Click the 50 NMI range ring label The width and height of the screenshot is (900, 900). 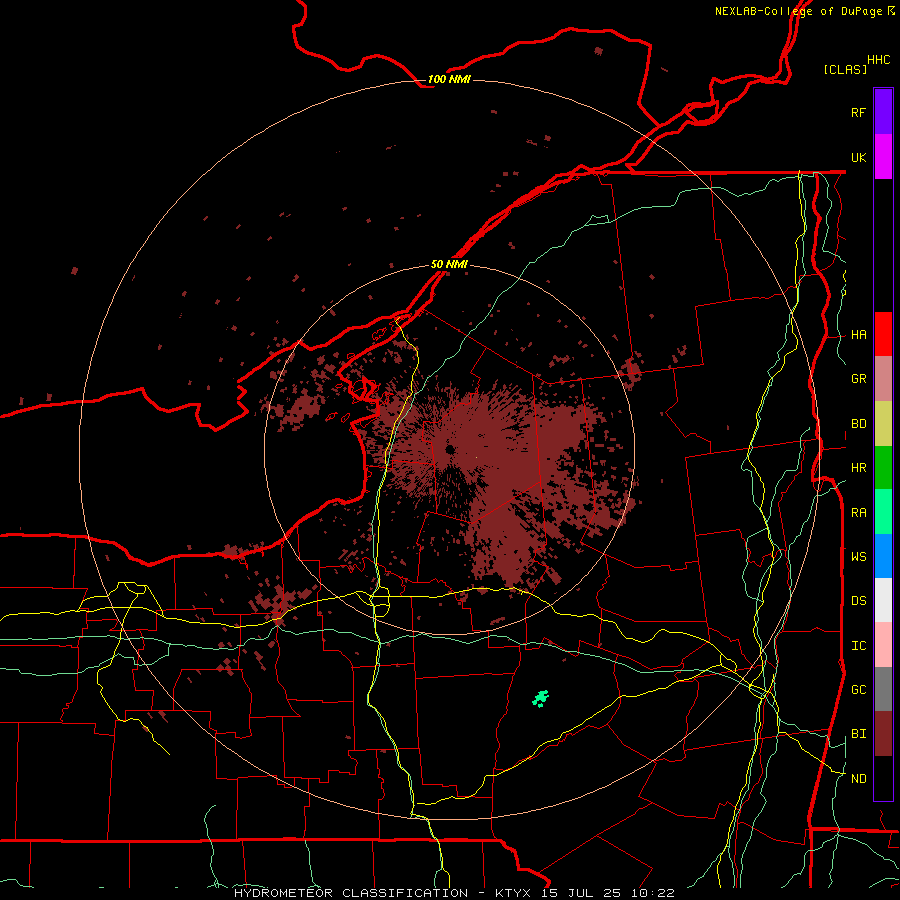tap(449, 264)
